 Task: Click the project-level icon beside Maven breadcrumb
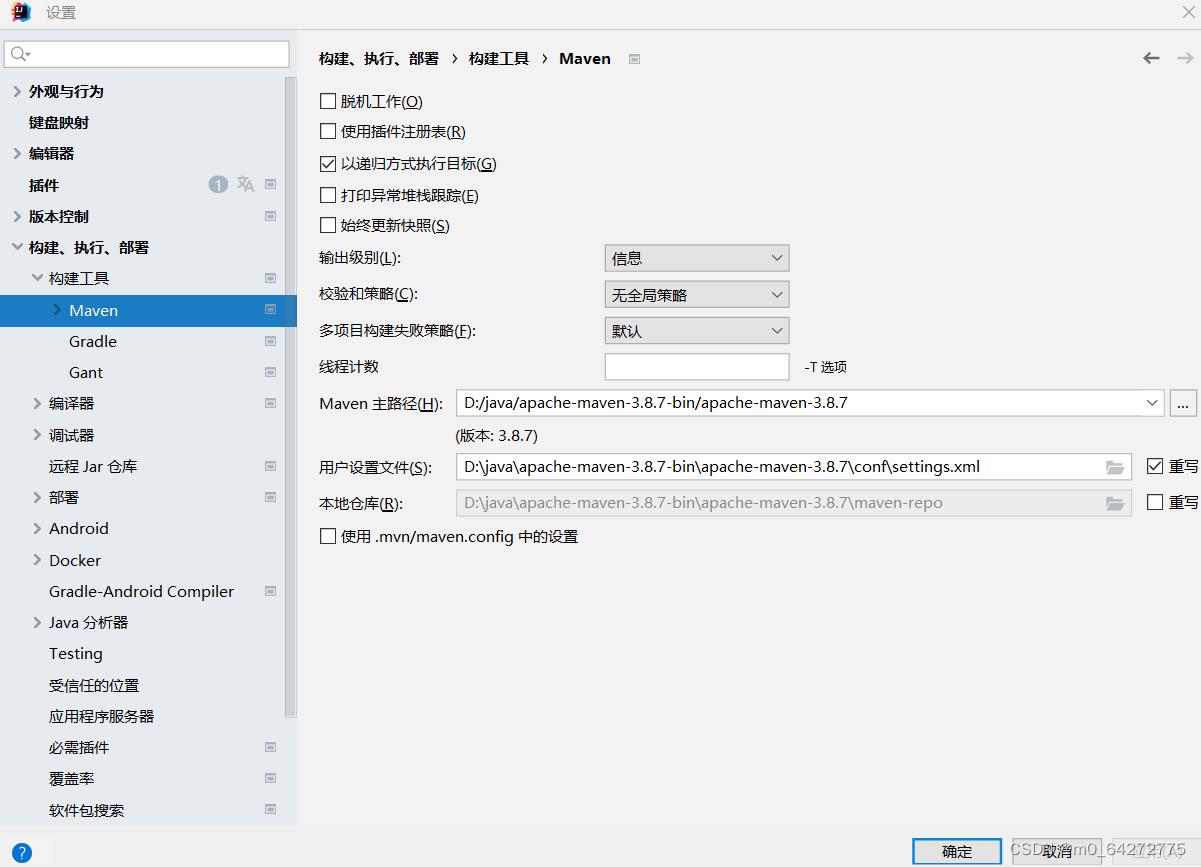coord(634,59)
